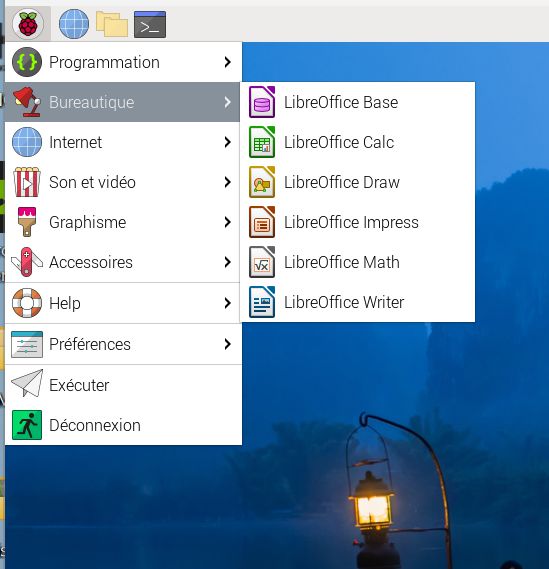
Task: Click the Exécuter paper plane icon
Action: coord(27,384)
